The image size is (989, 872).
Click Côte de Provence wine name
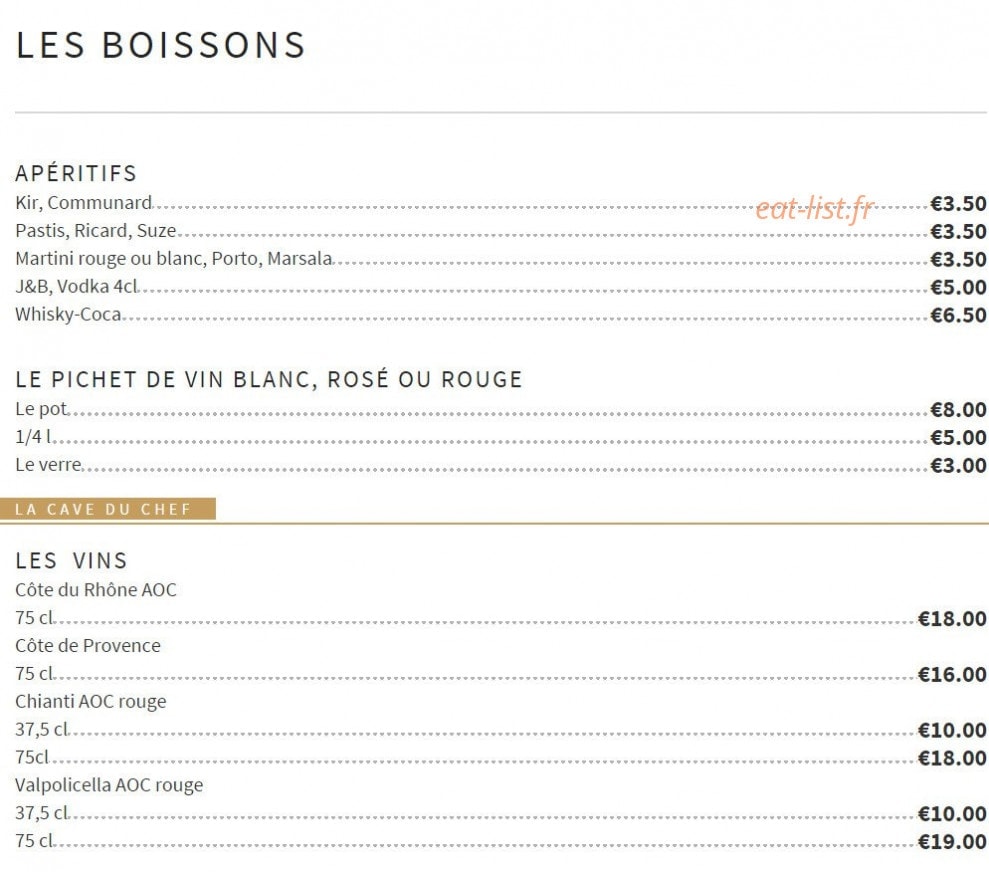pos(88,646)
